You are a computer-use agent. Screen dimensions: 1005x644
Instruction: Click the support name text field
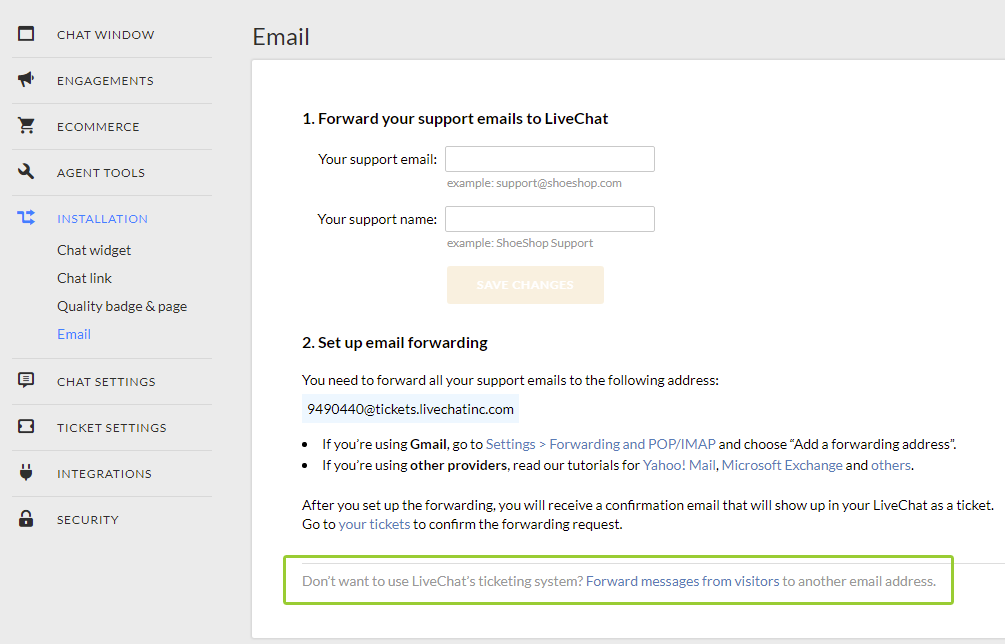[549, 219]
